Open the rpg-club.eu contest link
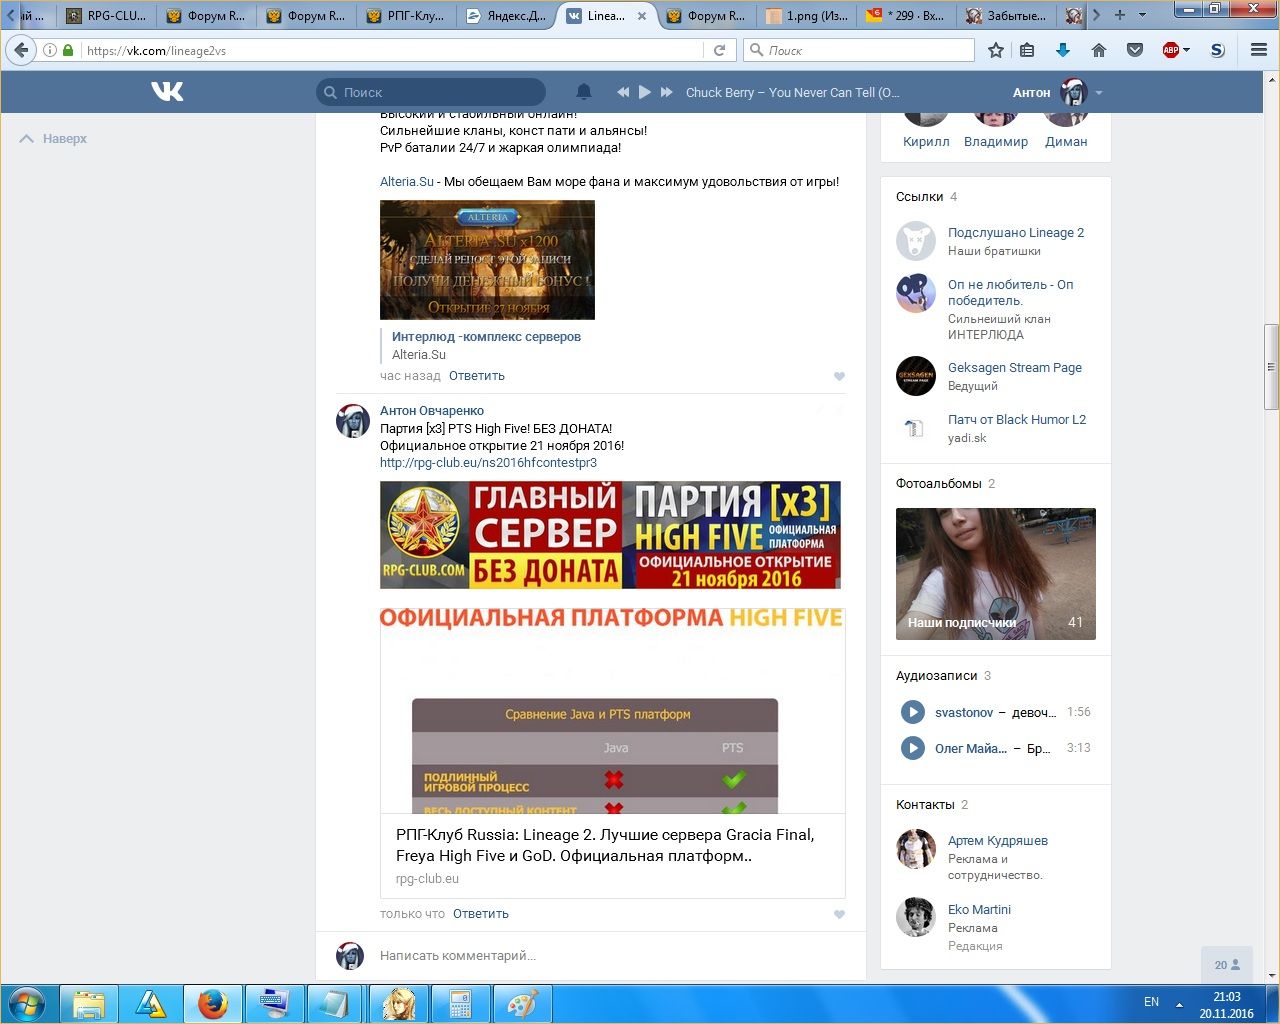1280x1024 pixels. tap(488, 463)
